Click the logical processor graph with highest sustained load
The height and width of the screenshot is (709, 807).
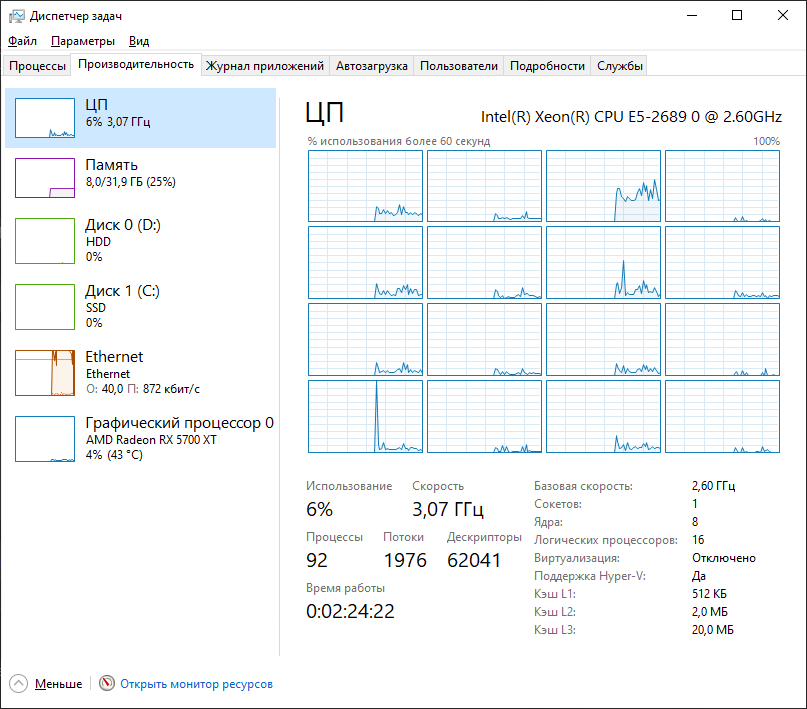603,186
